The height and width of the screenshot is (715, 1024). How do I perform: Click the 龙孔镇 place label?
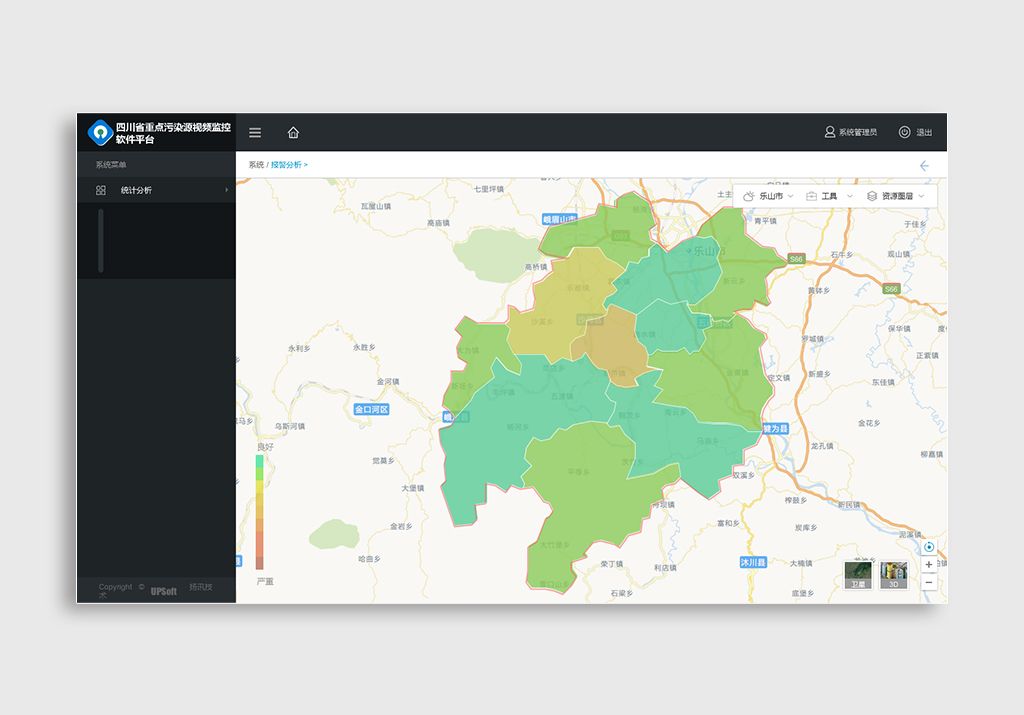point(822,446)
